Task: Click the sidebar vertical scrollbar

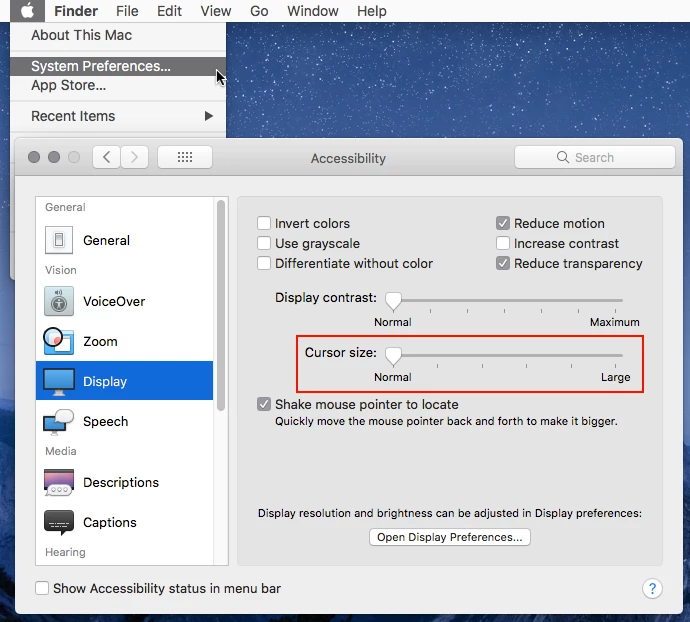Action: 221,305
